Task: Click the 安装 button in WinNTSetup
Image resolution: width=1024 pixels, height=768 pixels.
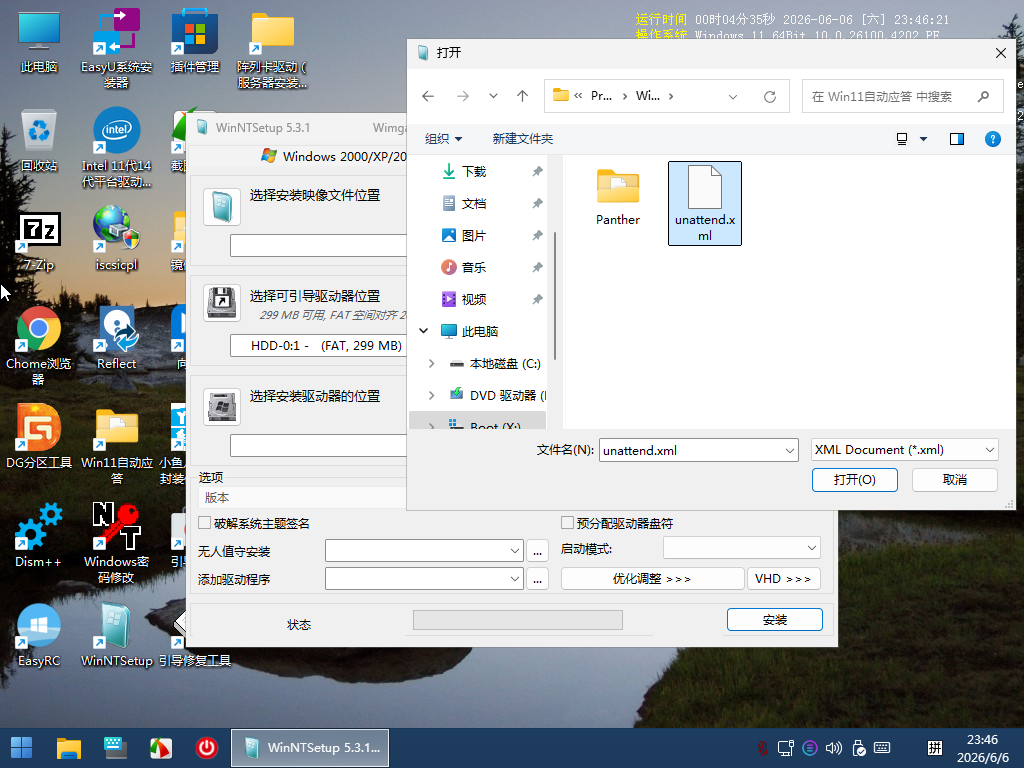Action: point(775,620)
